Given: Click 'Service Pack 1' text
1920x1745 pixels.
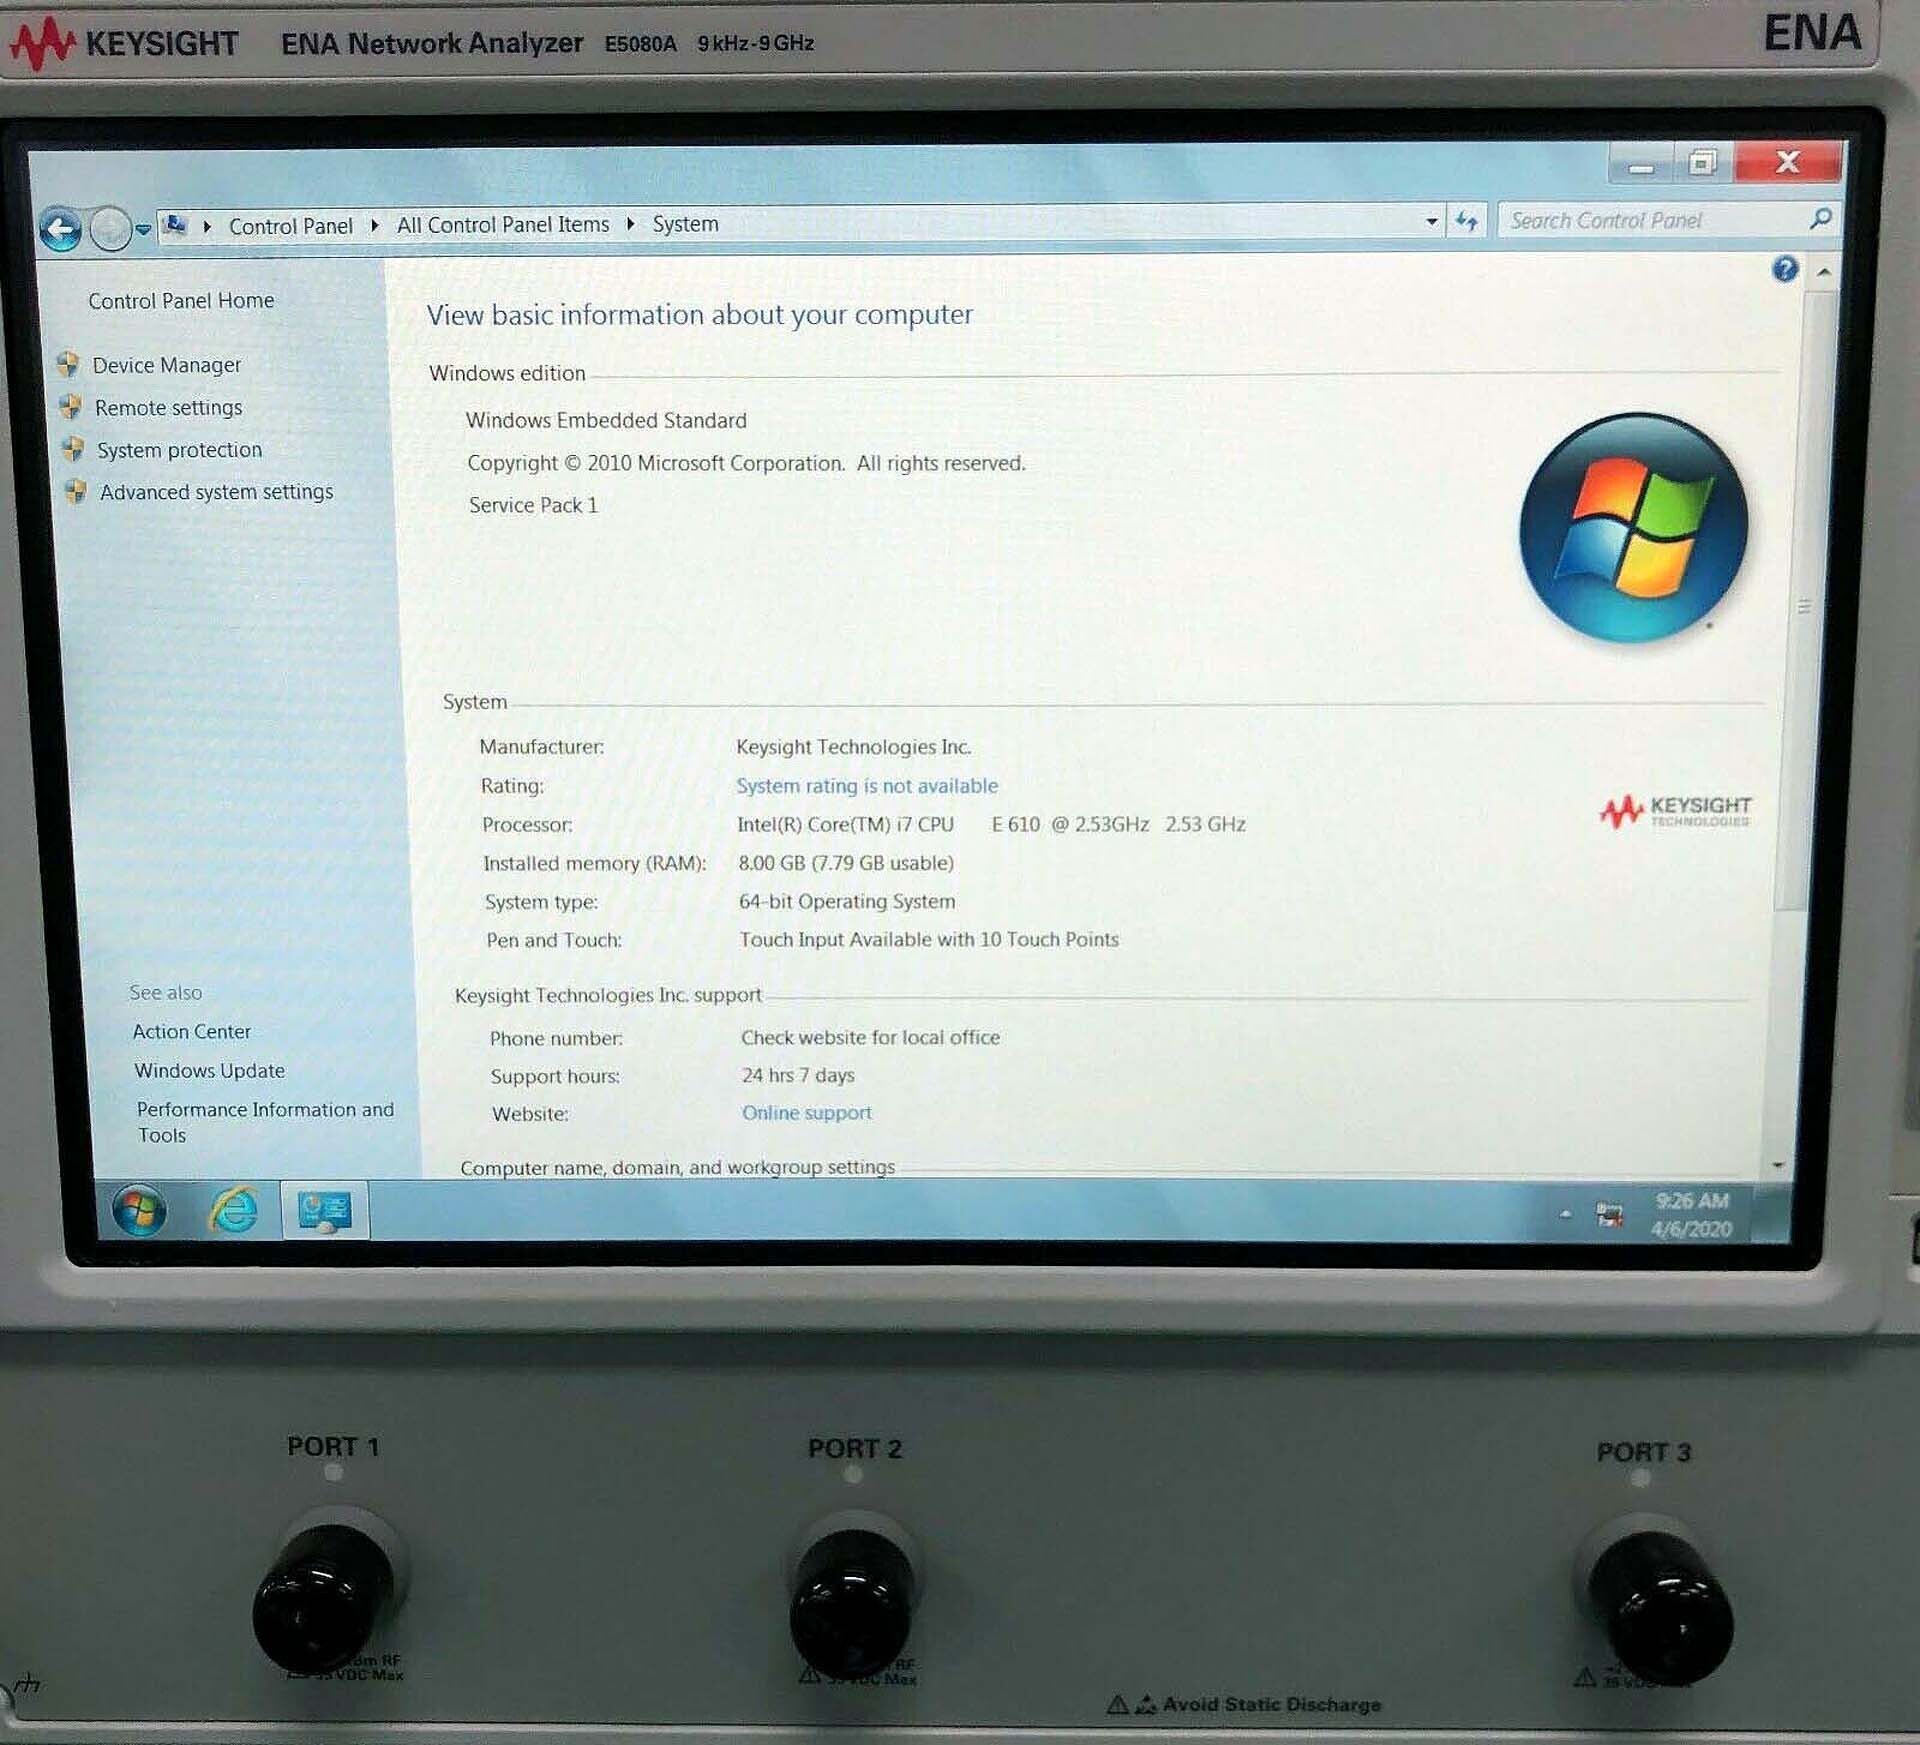Looking at the screenshot, I should tap(533, 505).
